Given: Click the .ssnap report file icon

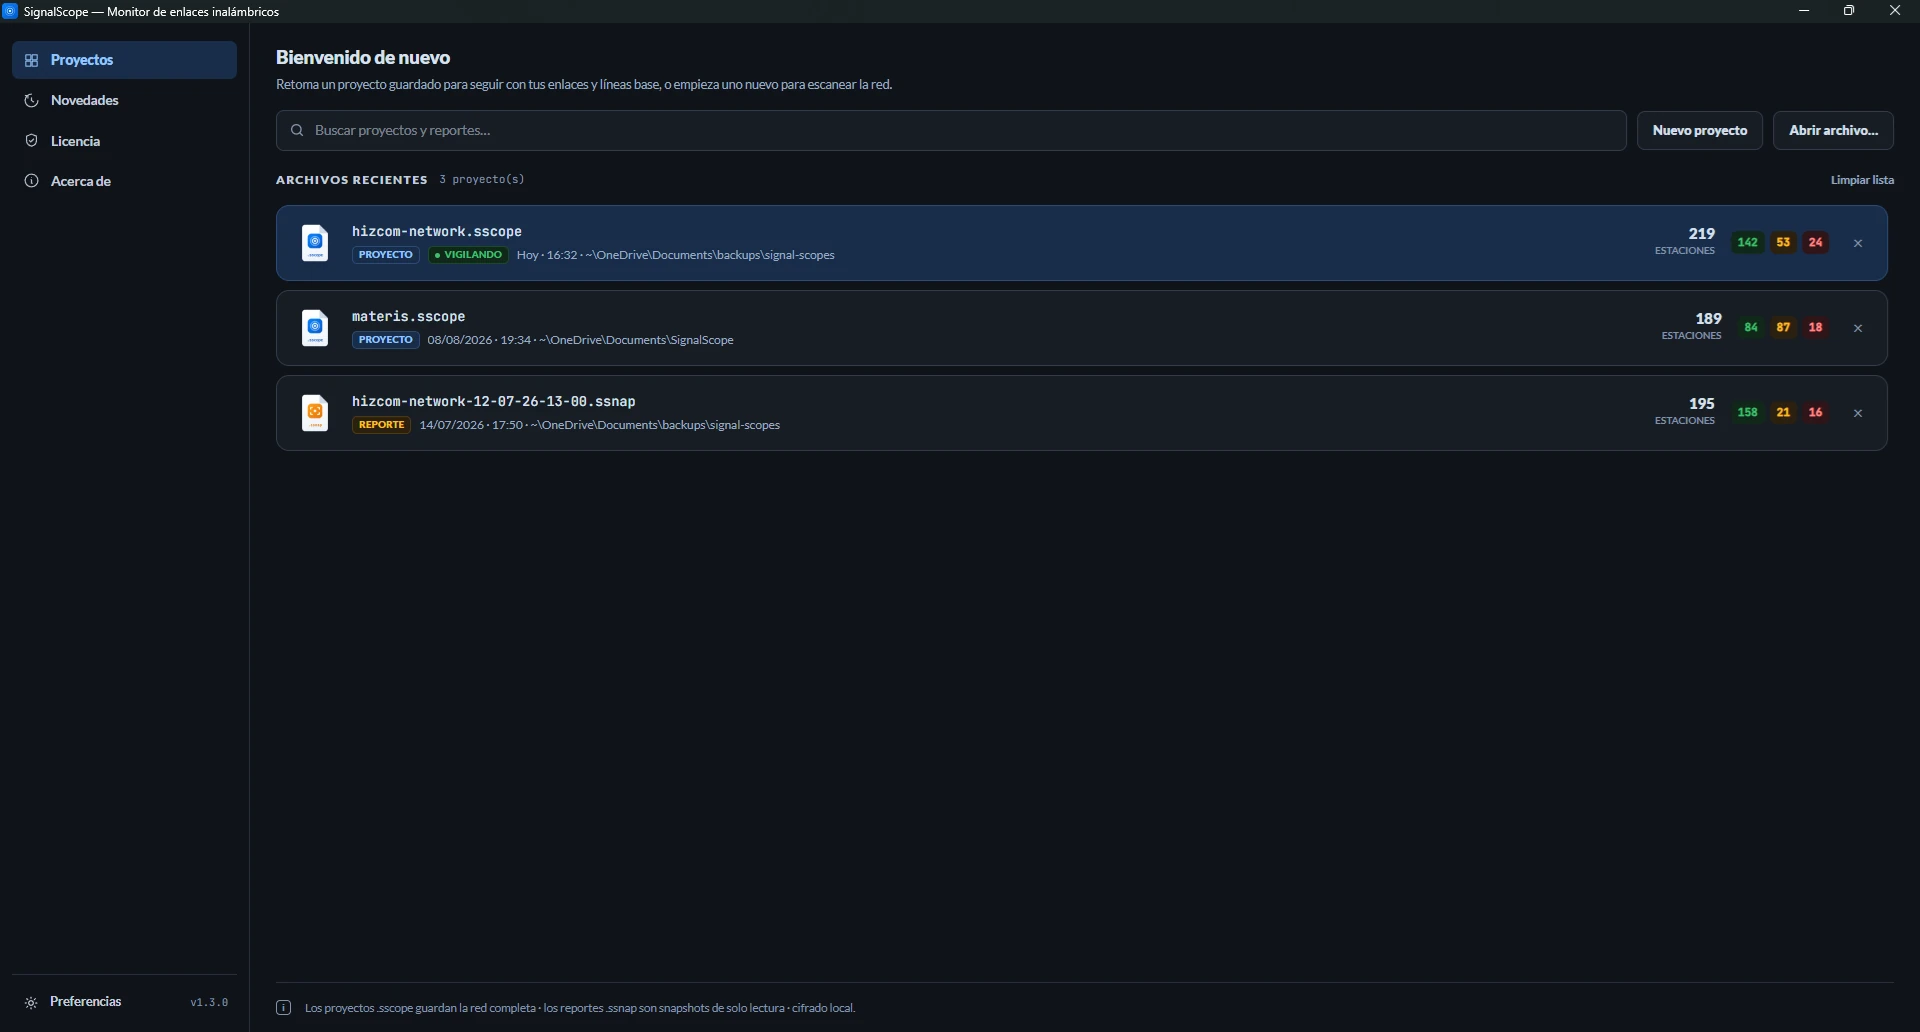Looking at the screenshot, I should tap(315, 413).
